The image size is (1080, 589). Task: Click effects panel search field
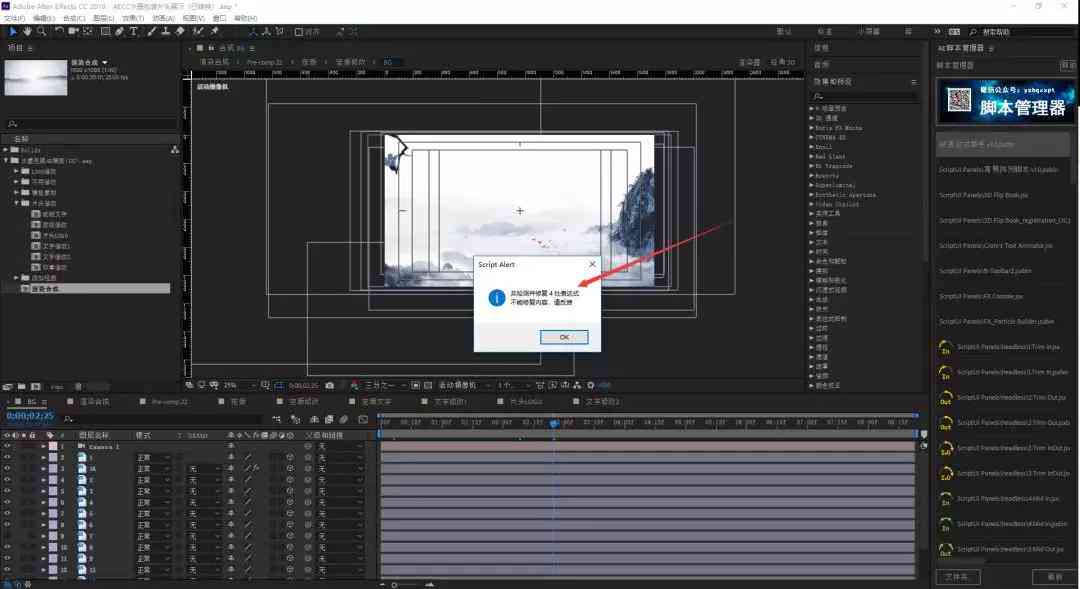(865, 96)
